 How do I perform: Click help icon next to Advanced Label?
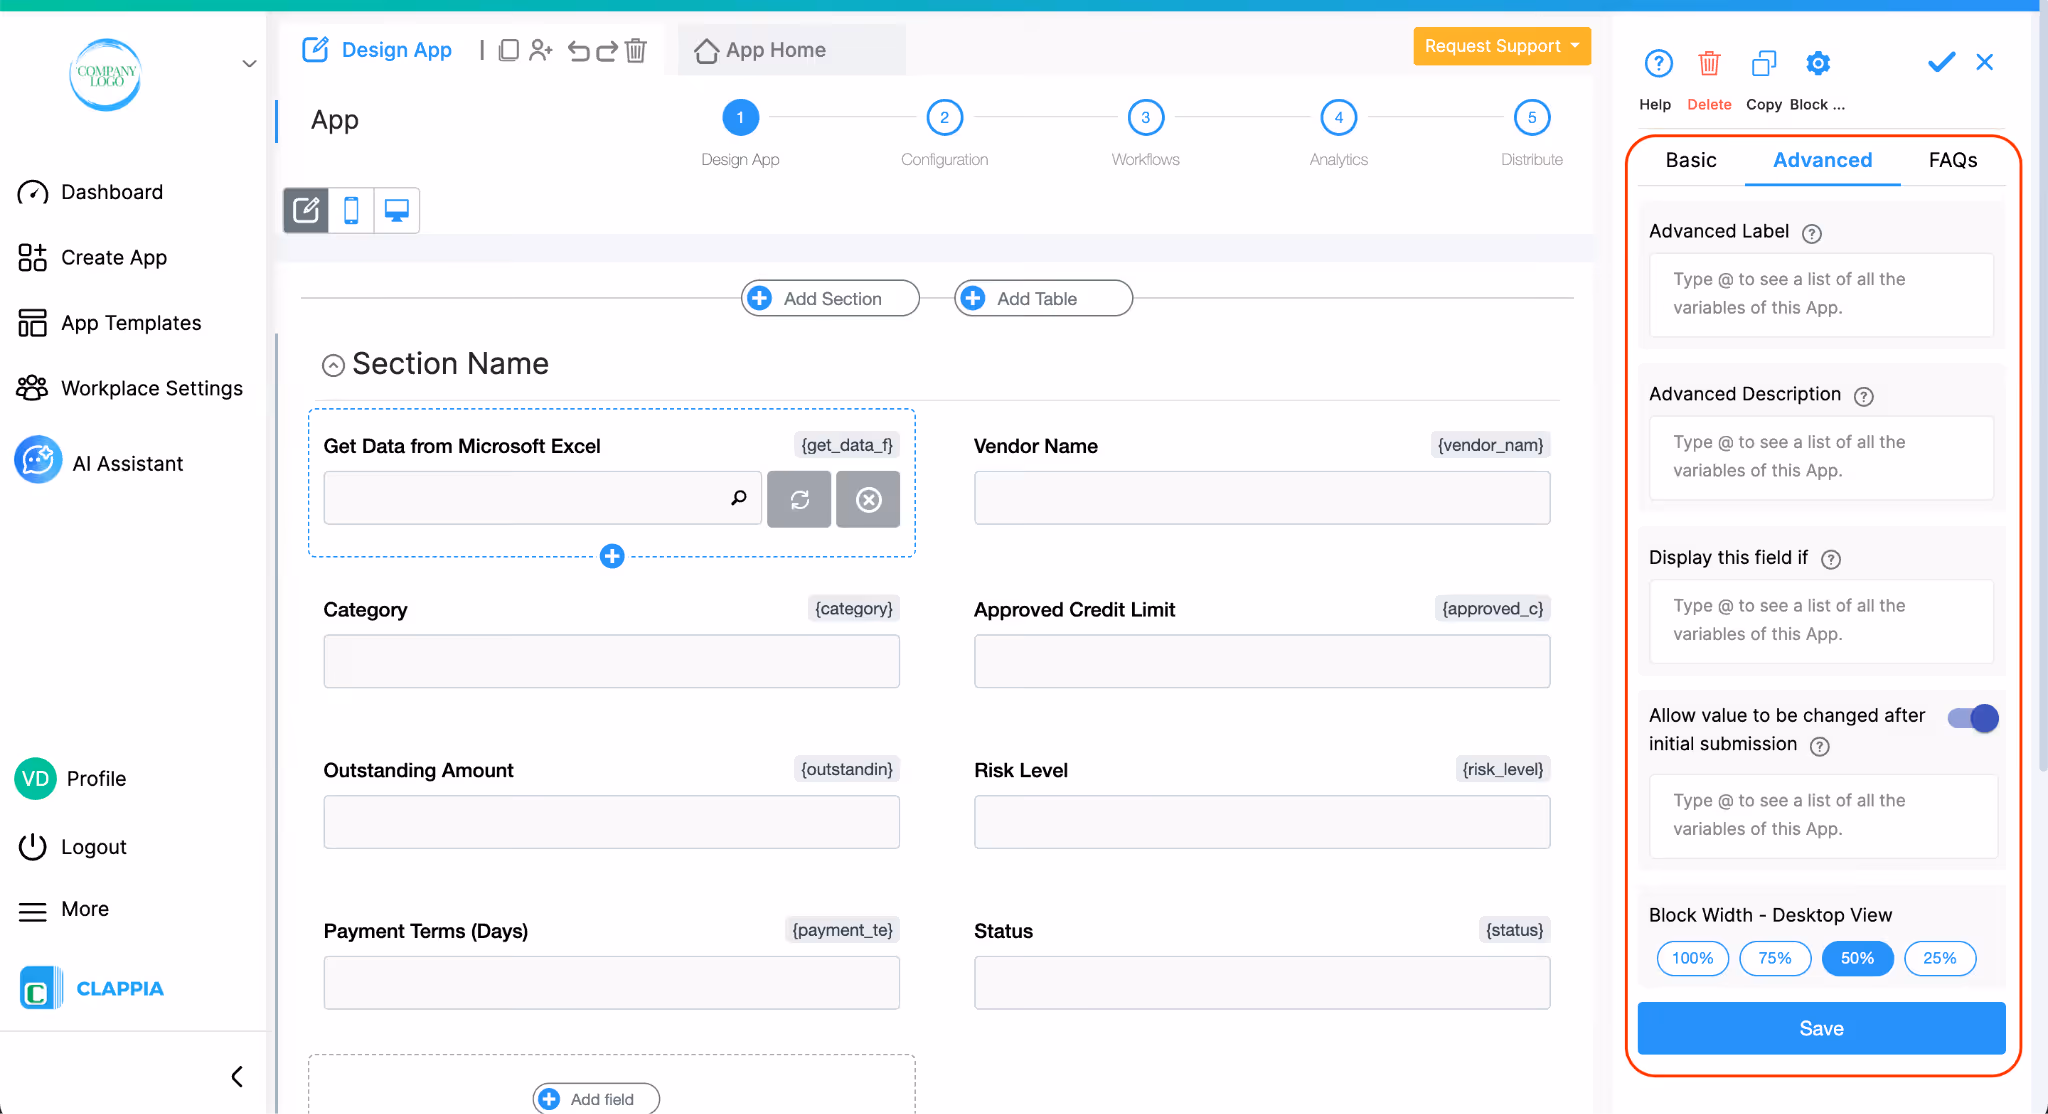pyautogui.click(x=1811, y=233)
